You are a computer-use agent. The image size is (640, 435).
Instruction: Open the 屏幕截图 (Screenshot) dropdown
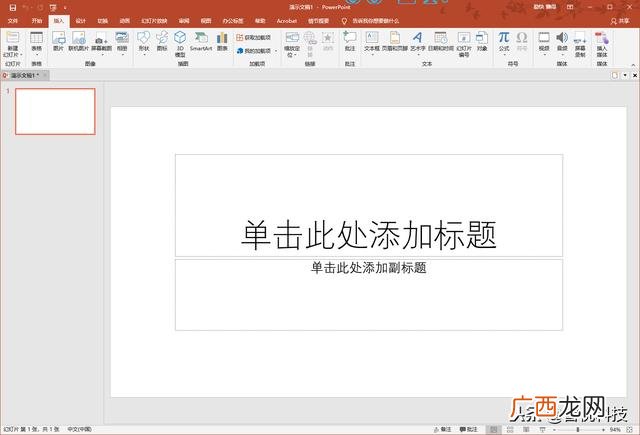pyautogui.click(x=101, y=43)
